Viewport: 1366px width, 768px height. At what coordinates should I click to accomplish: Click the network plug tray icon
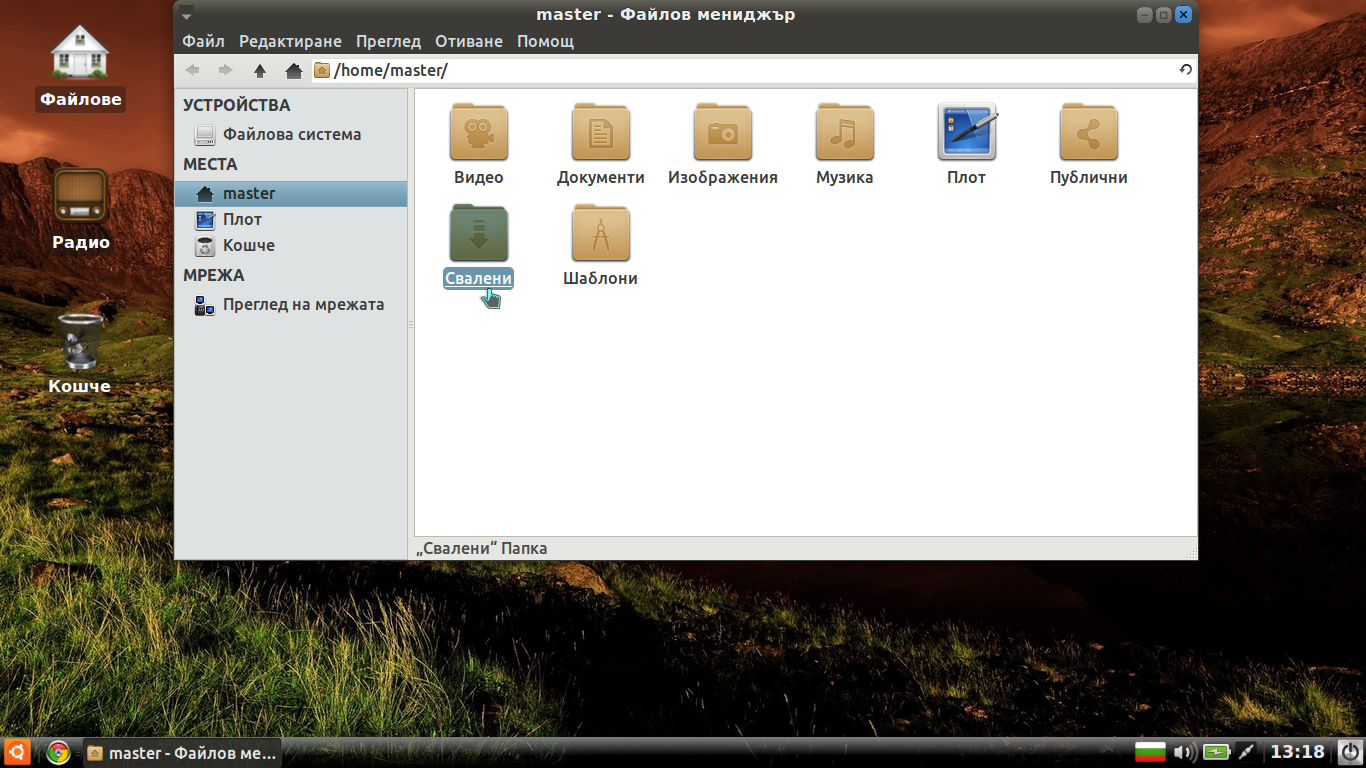(1246, 752)
